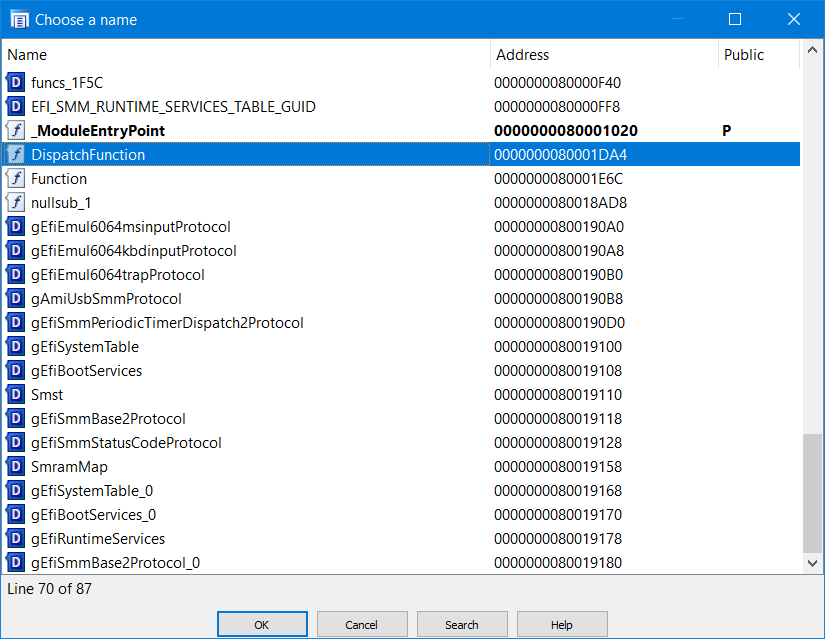Image resolution: width=825 pixels, height=639 pixels.
Task: Select EFI_SMM_RUNTIME_SERVICES_TABLE_GUID name
Action: 173,106
